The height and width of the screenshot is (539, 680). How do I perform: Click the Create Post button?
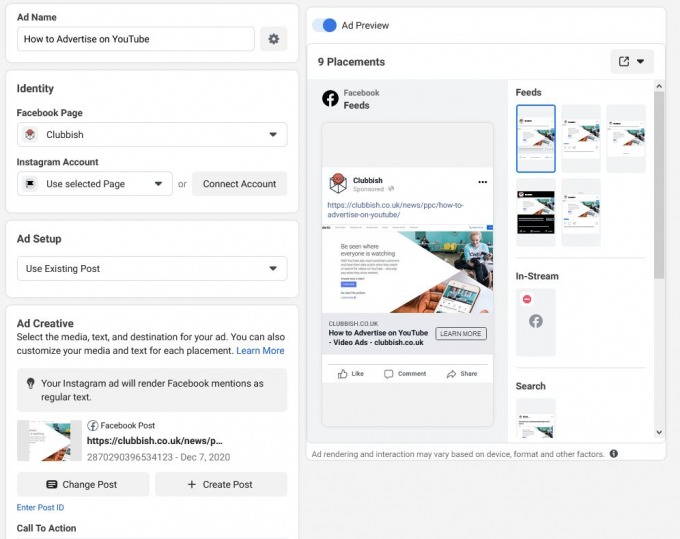(x=221, y=484)
